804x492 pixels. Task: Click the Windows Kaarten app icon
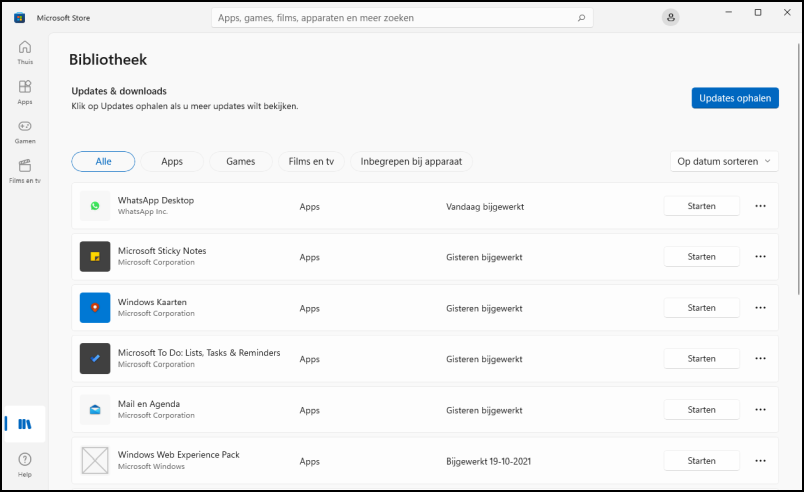tap(95, 308)
